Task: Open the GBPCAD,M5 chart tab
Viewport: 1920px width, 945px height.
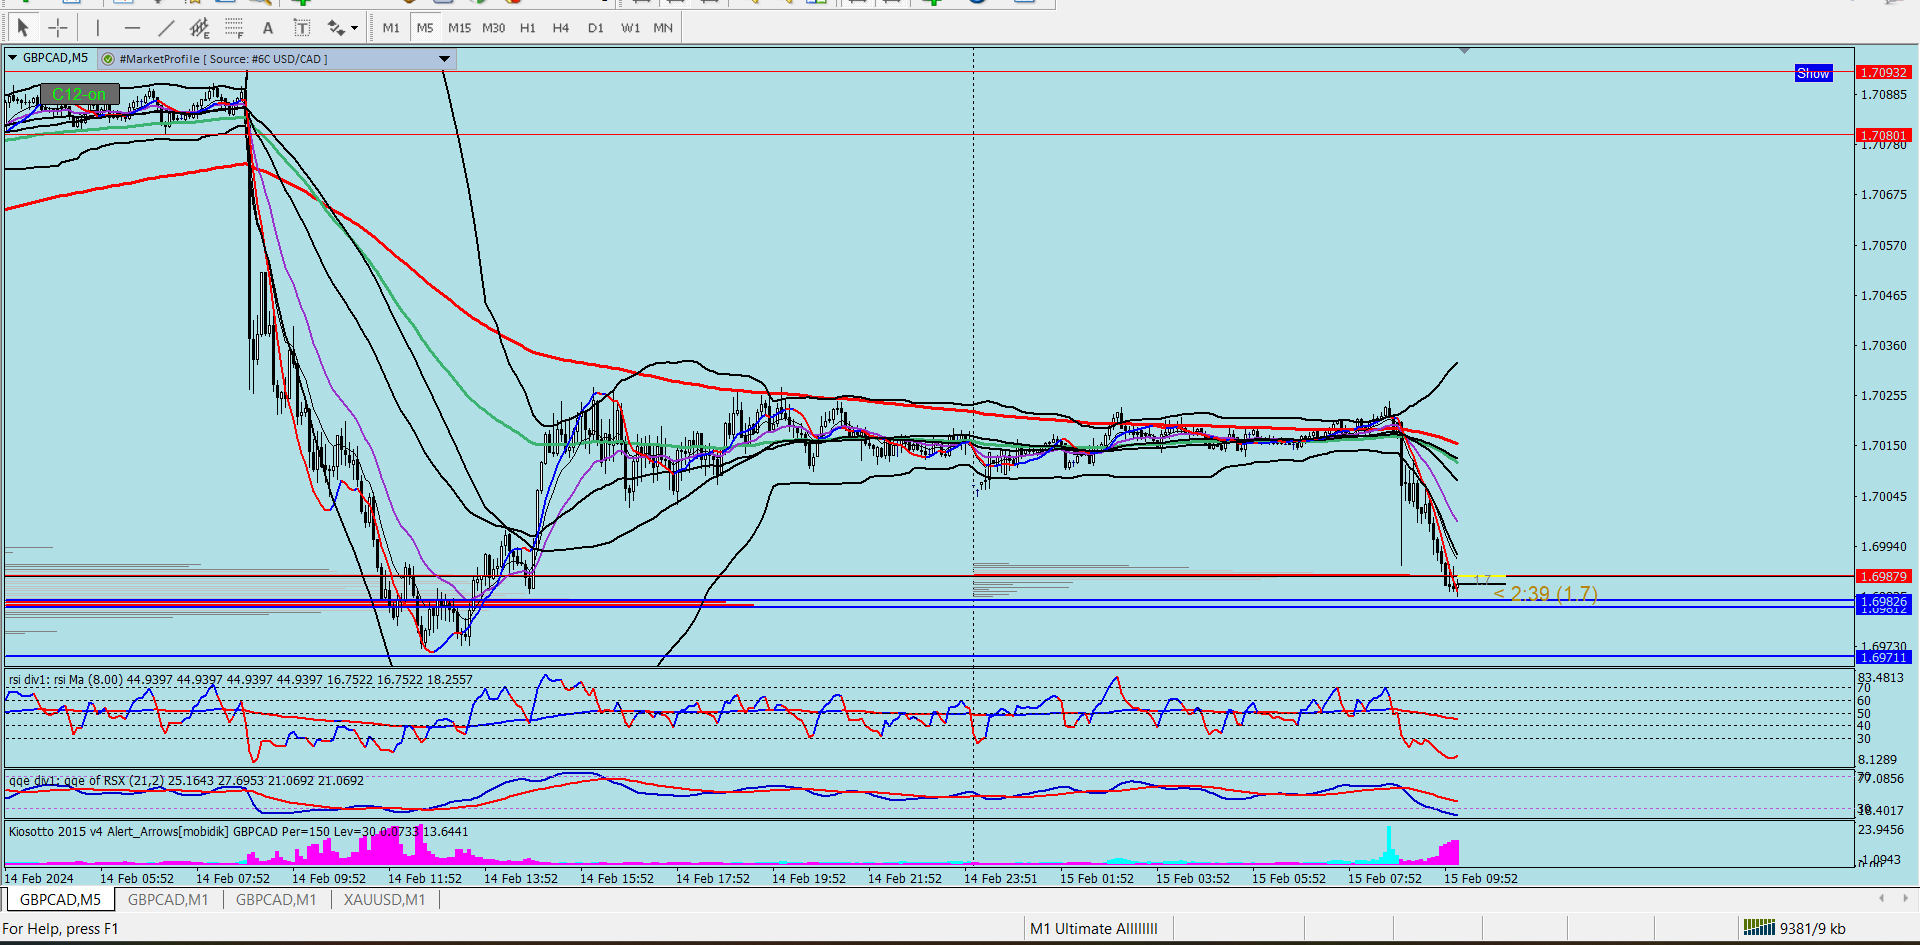Action: tap(60, 900)
